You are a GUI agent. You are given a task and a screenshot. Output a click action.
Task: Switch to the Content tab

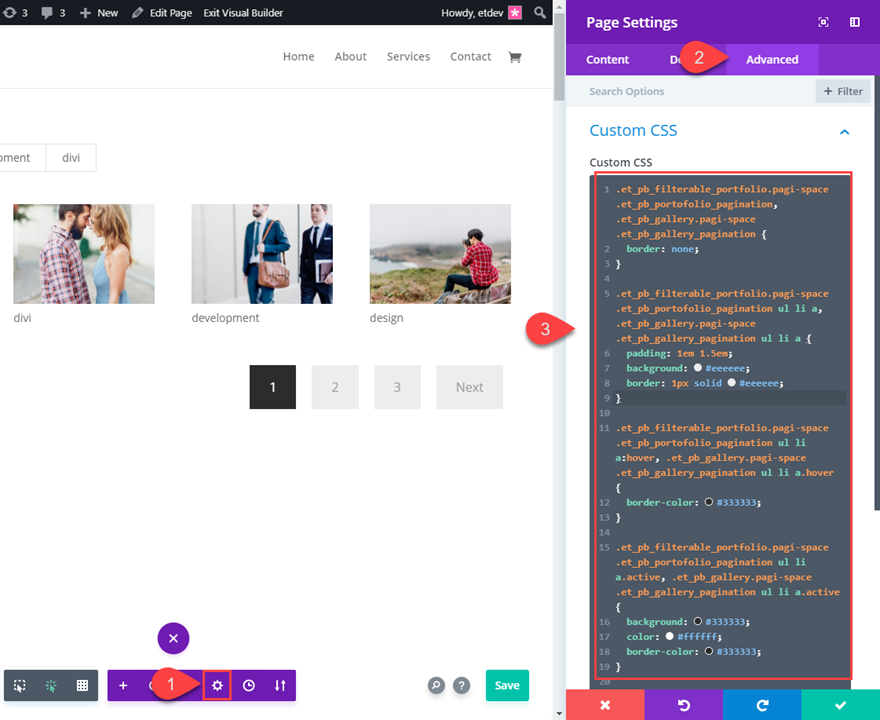click(x=607, y=59)
